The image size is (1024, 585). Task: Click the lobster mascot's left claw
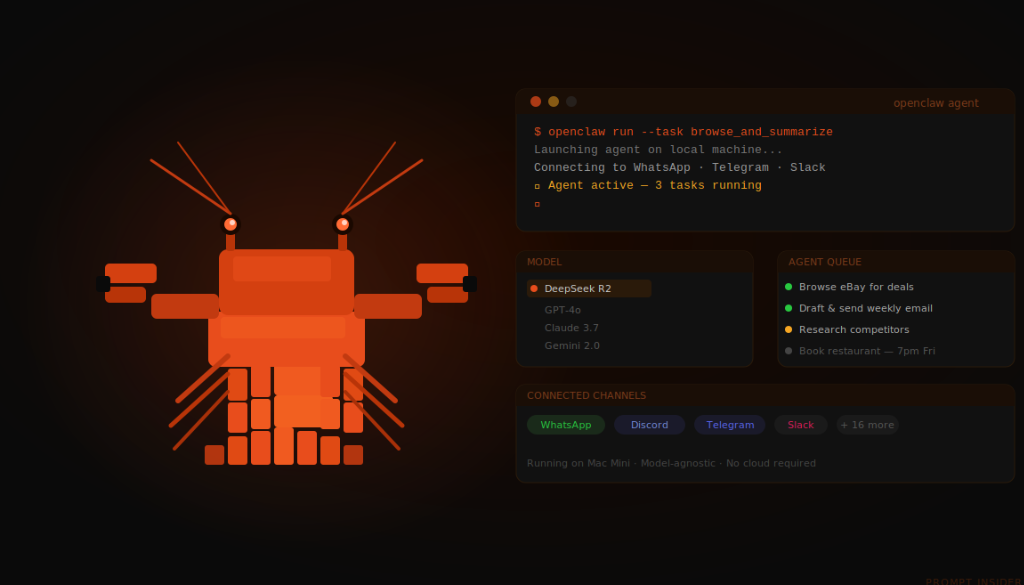[x=128, y=283]
